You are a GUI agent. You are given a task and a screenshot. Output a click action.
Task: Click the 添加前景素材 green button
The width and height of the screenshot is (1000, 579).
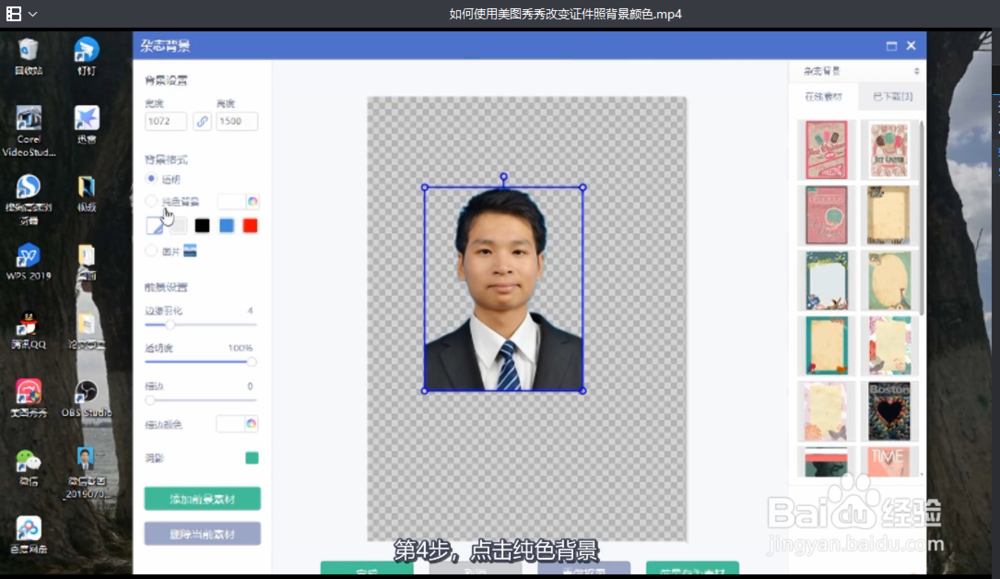point(201,497)
